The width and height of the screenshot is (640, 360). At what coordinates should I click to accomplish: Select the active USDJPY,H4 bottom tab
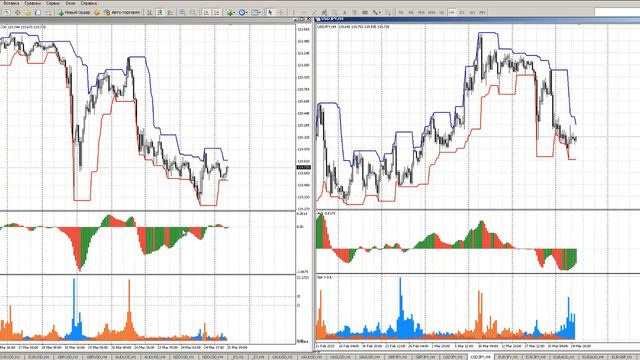point(481,357)
